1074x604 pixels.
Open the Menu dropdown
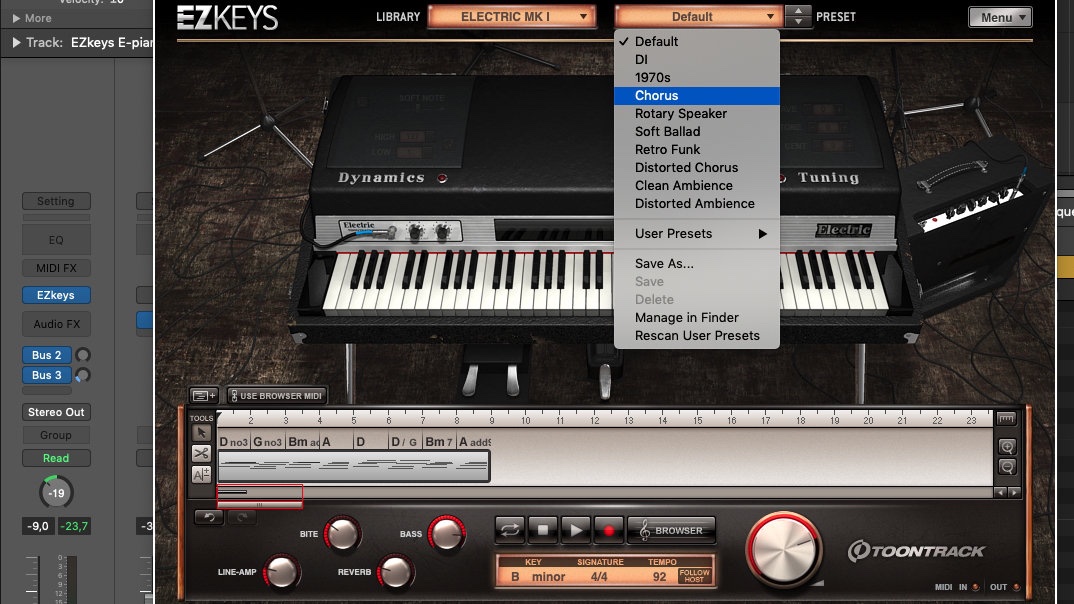point(1000,17)
